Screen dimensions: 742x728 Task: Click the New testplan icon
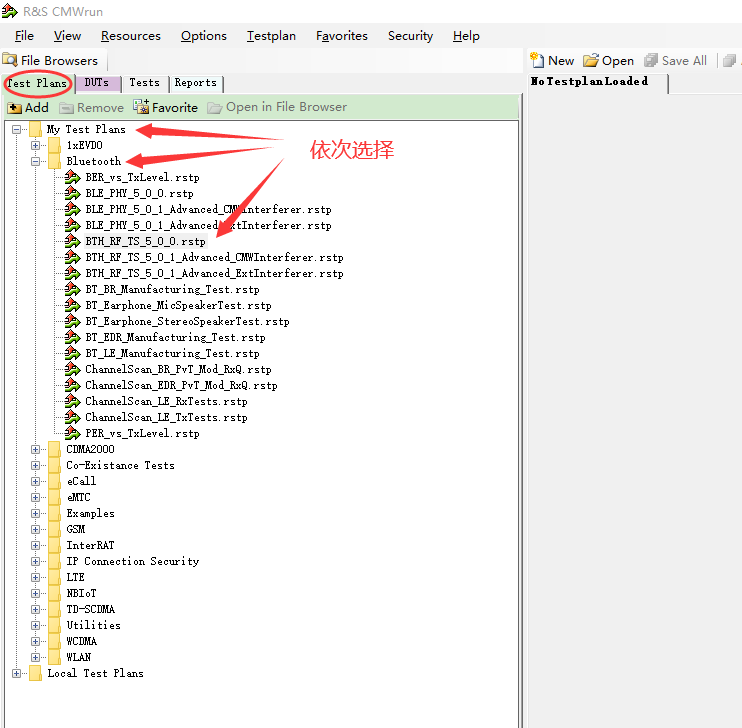pyautogui.click(x=537, y=60)
